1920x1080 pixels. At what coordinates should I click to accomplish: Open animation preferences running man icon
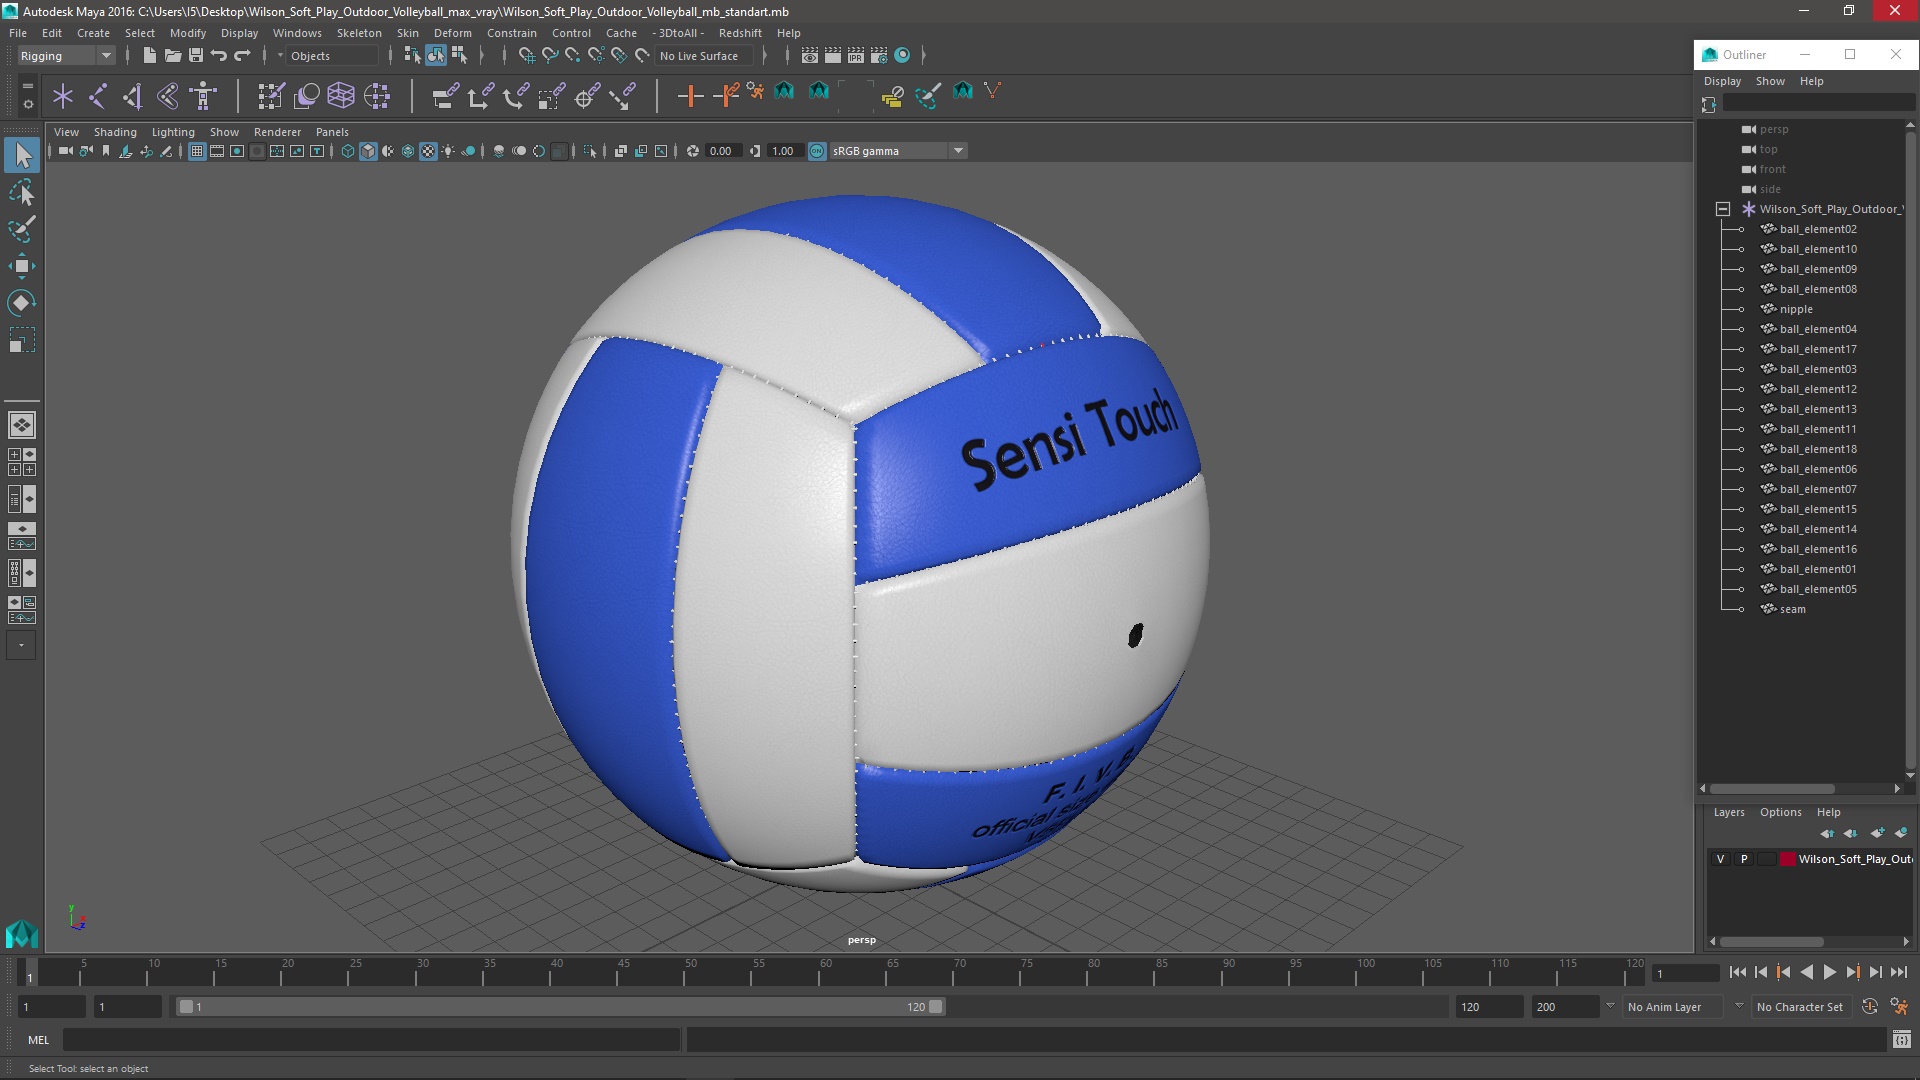[1899, 1007]
